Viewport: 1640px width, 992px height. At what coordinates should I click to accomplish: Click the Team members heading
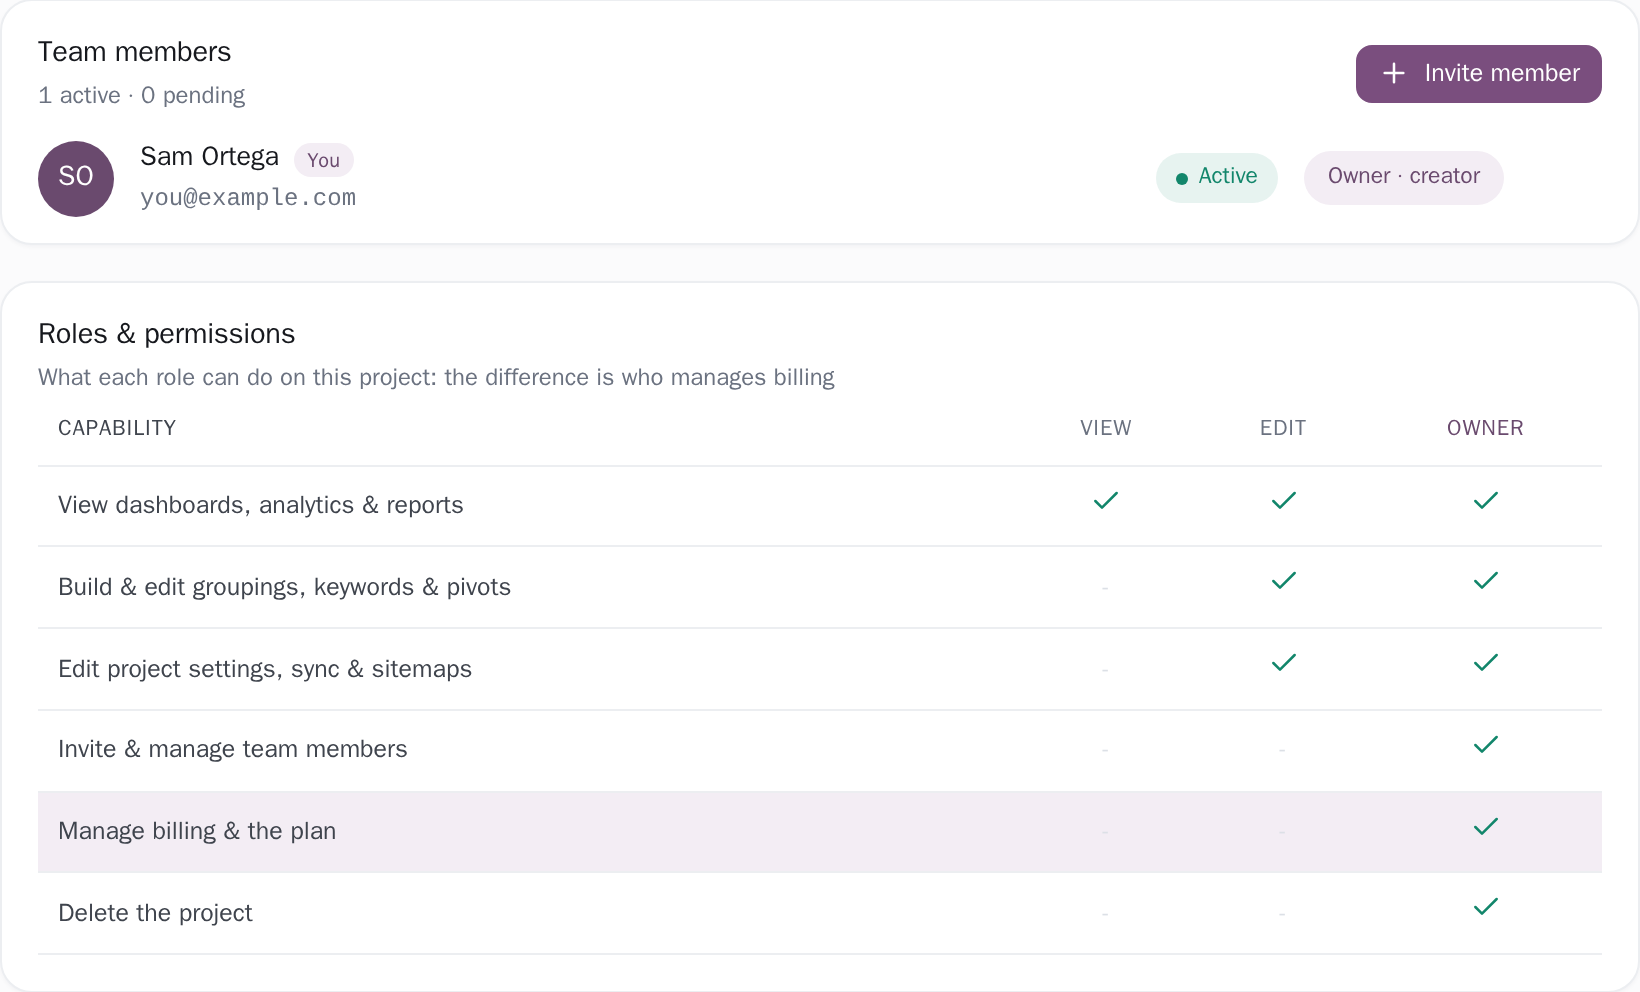coord(134,52)
